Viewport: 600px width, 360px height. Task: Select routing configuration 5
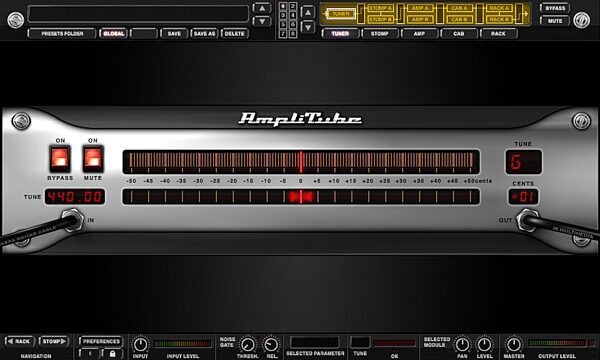click(283, 24)
